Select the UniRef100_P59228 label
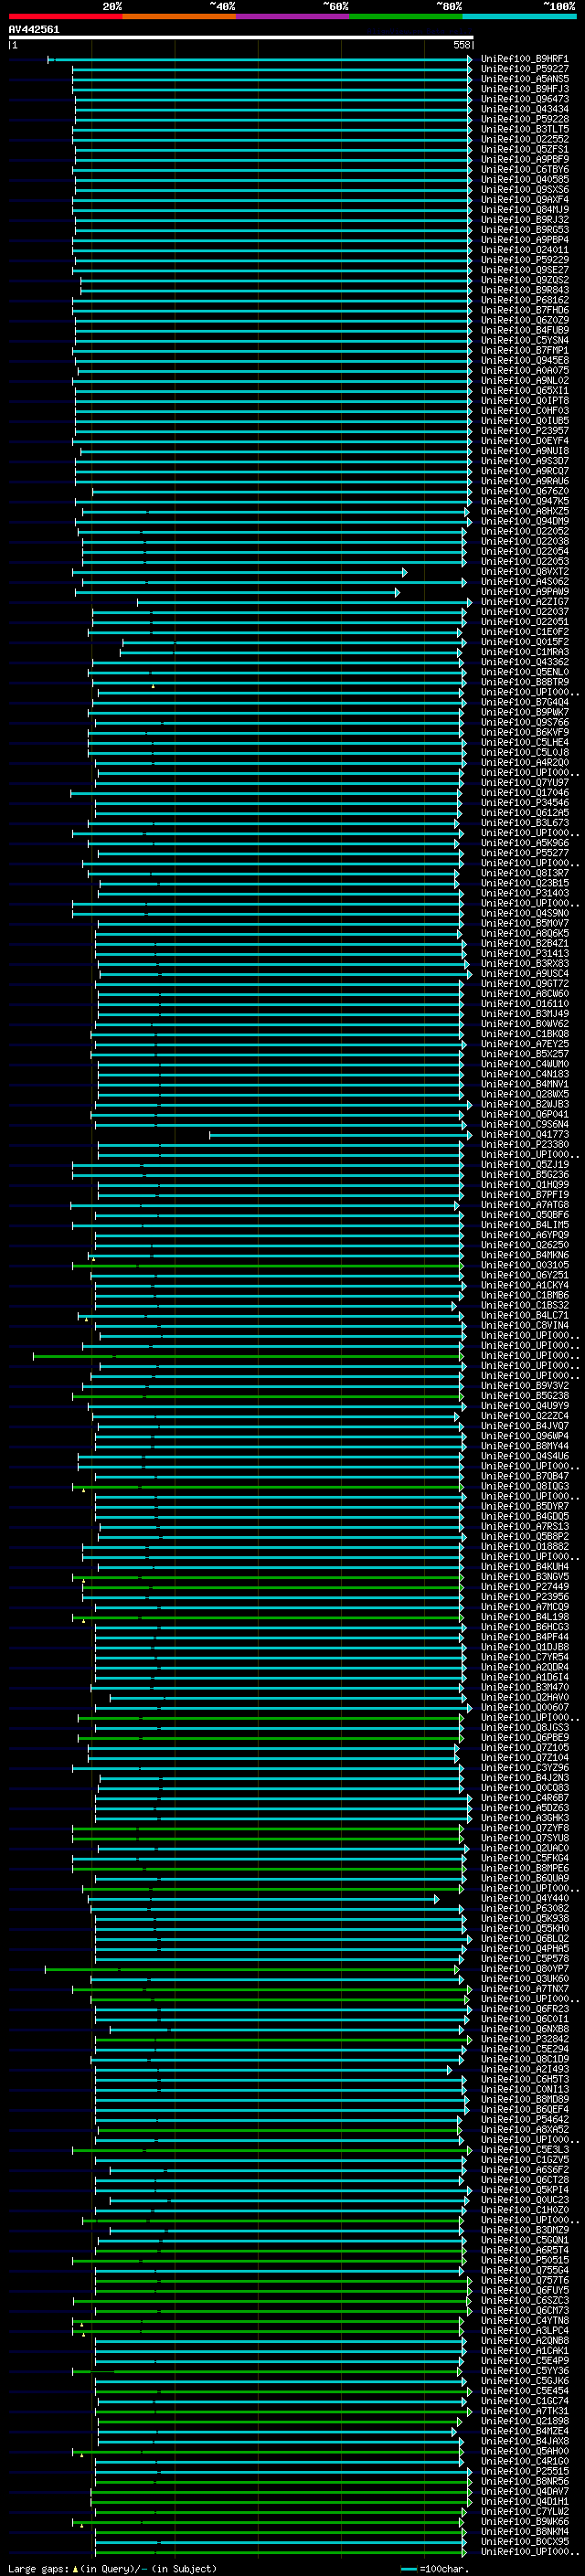The image size is (585, 2576). (x=525, y=119)
